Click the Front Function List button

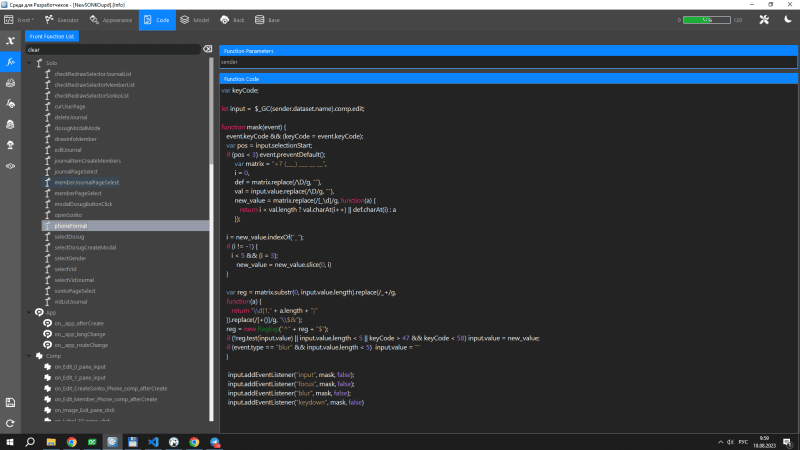pyautogui.click(x=51, y=36)
